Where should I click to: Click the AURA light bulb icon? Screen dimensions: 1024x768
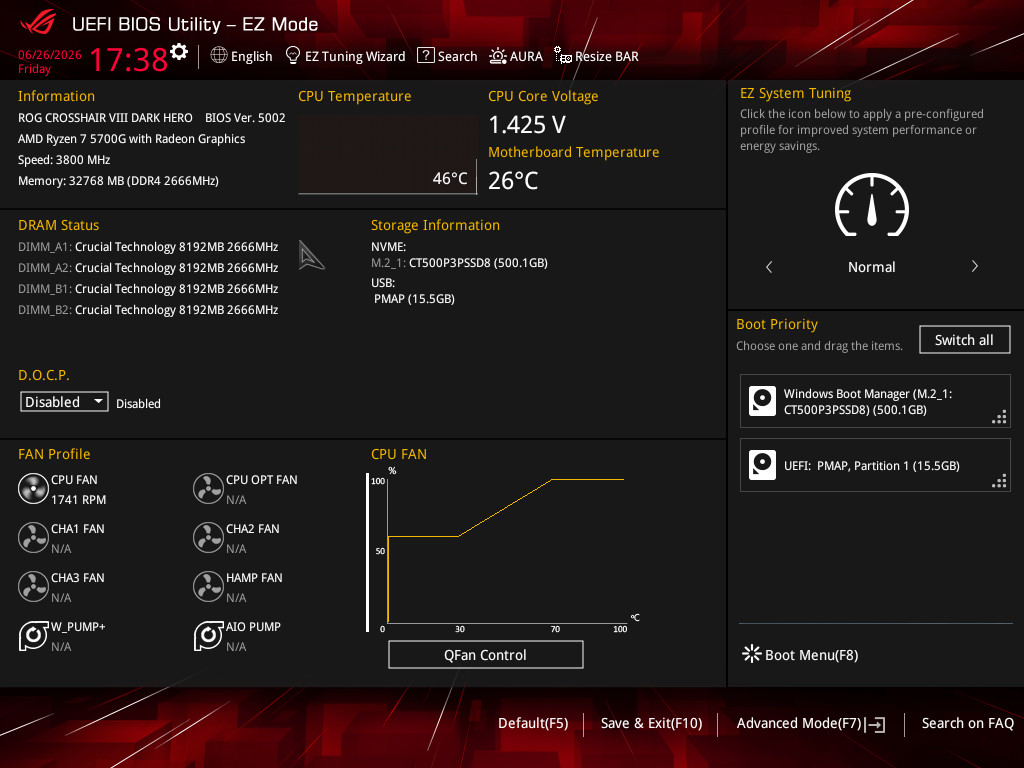(498, 56)
